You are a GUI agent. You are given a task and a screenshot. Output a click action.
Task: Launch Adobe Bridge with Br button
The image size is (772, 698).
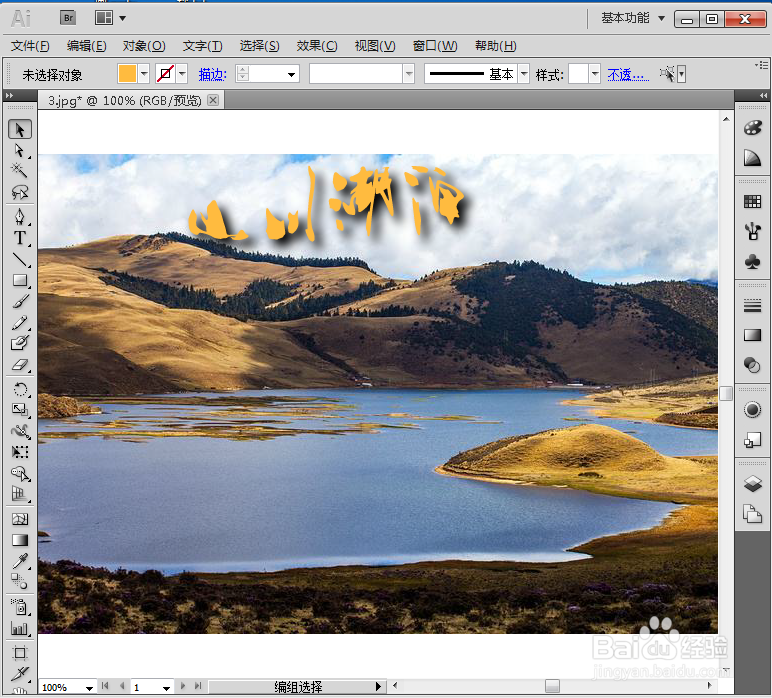[x=68, y=18]
